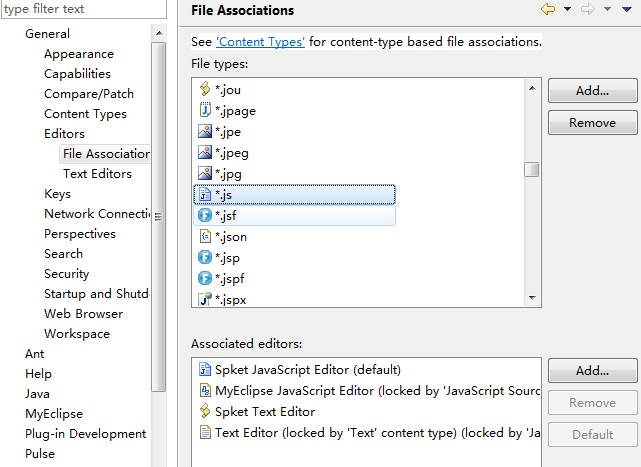Click the back navigation arrow icon
Image resolution: width=641 pixels, height=467 pixels.
[548, 10]
